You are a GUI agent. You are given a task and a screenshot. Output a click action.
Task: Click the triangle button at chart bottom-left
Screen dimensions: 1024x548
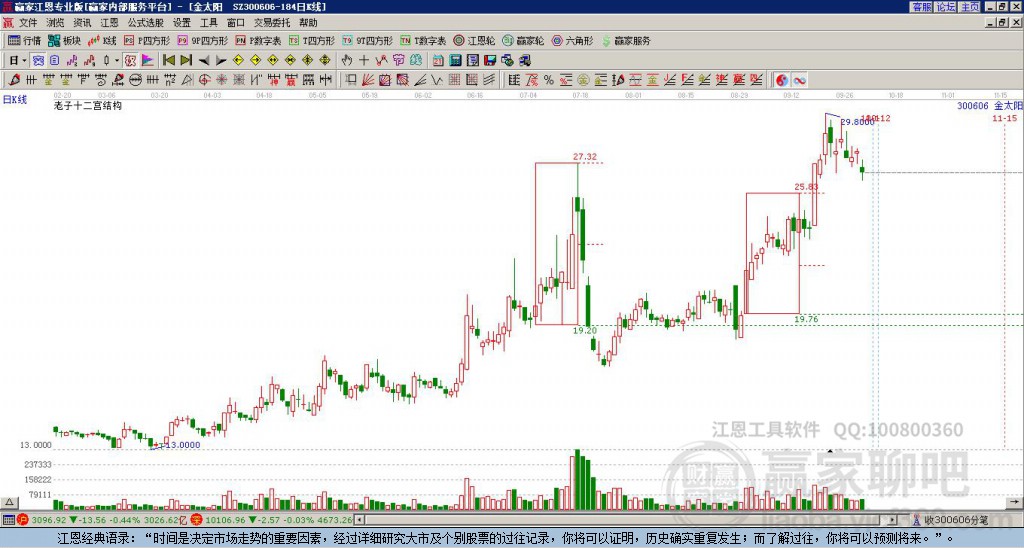8,502
